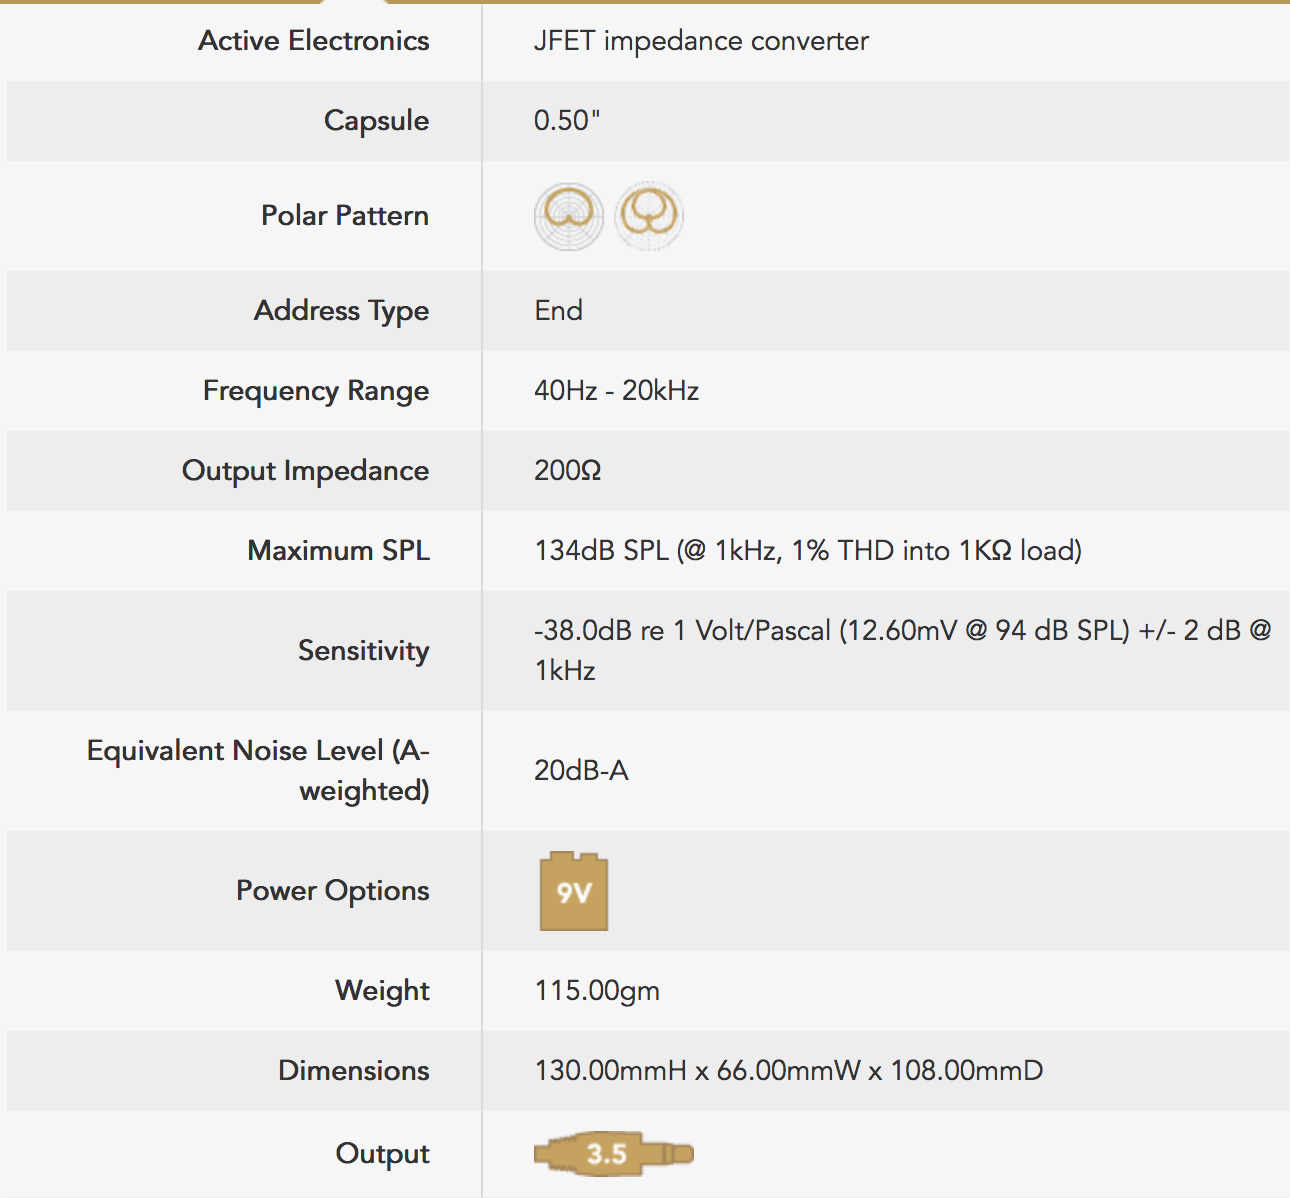Click the 3.5 jack output icon

coord(613,1154)
